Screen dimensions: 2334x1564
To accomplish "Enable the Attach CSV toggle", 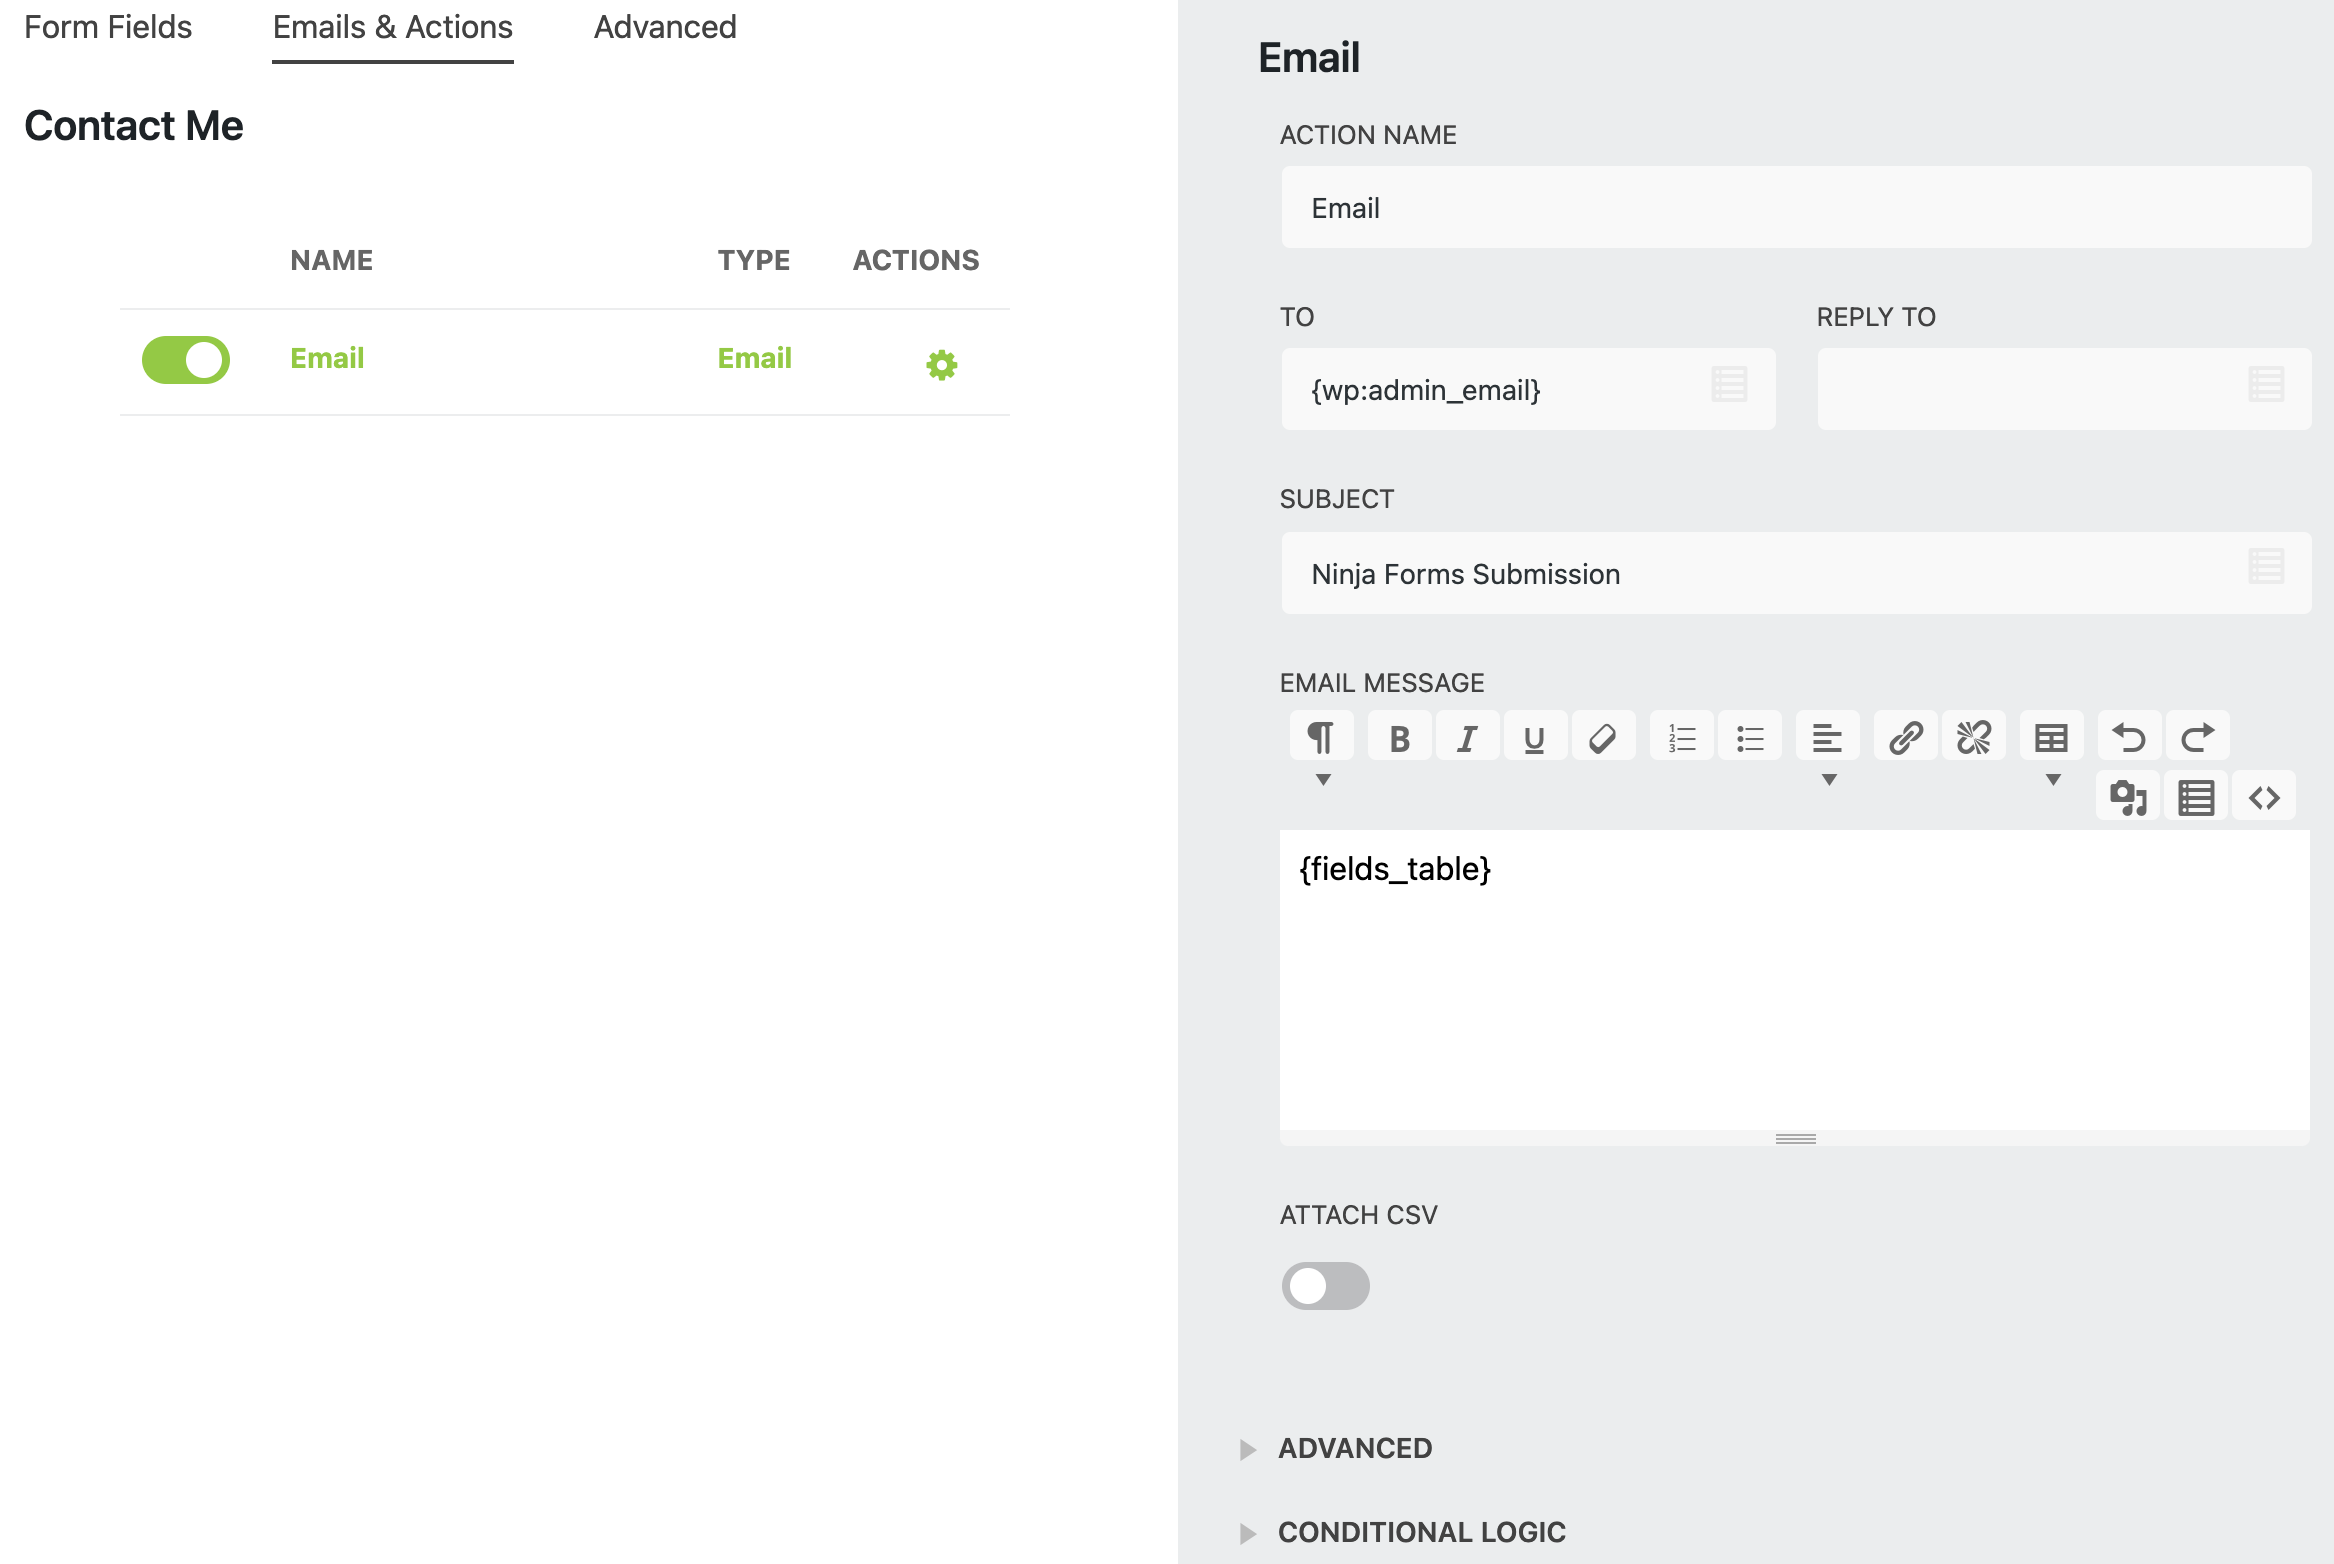I will [x=1325, y=1286].
